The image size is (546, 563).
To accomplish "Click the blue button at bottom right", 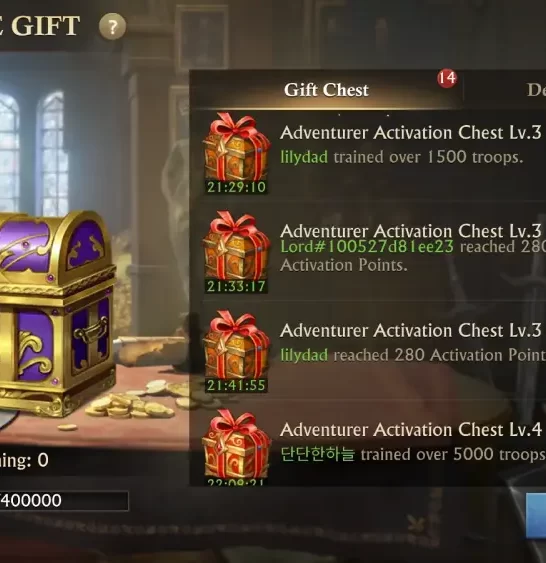I will coord(536,515).
